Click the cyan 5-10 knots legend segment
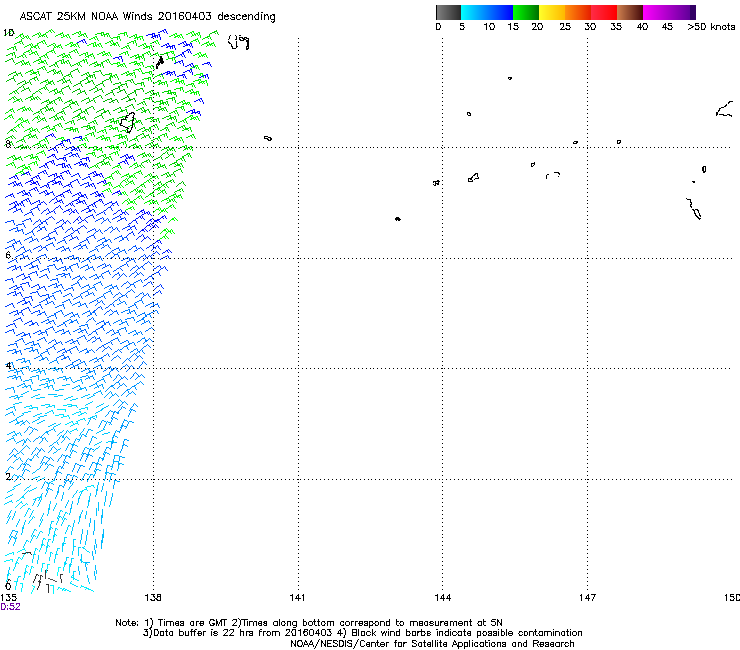Viewport: 740px width, 650px height. coord(474,12)
